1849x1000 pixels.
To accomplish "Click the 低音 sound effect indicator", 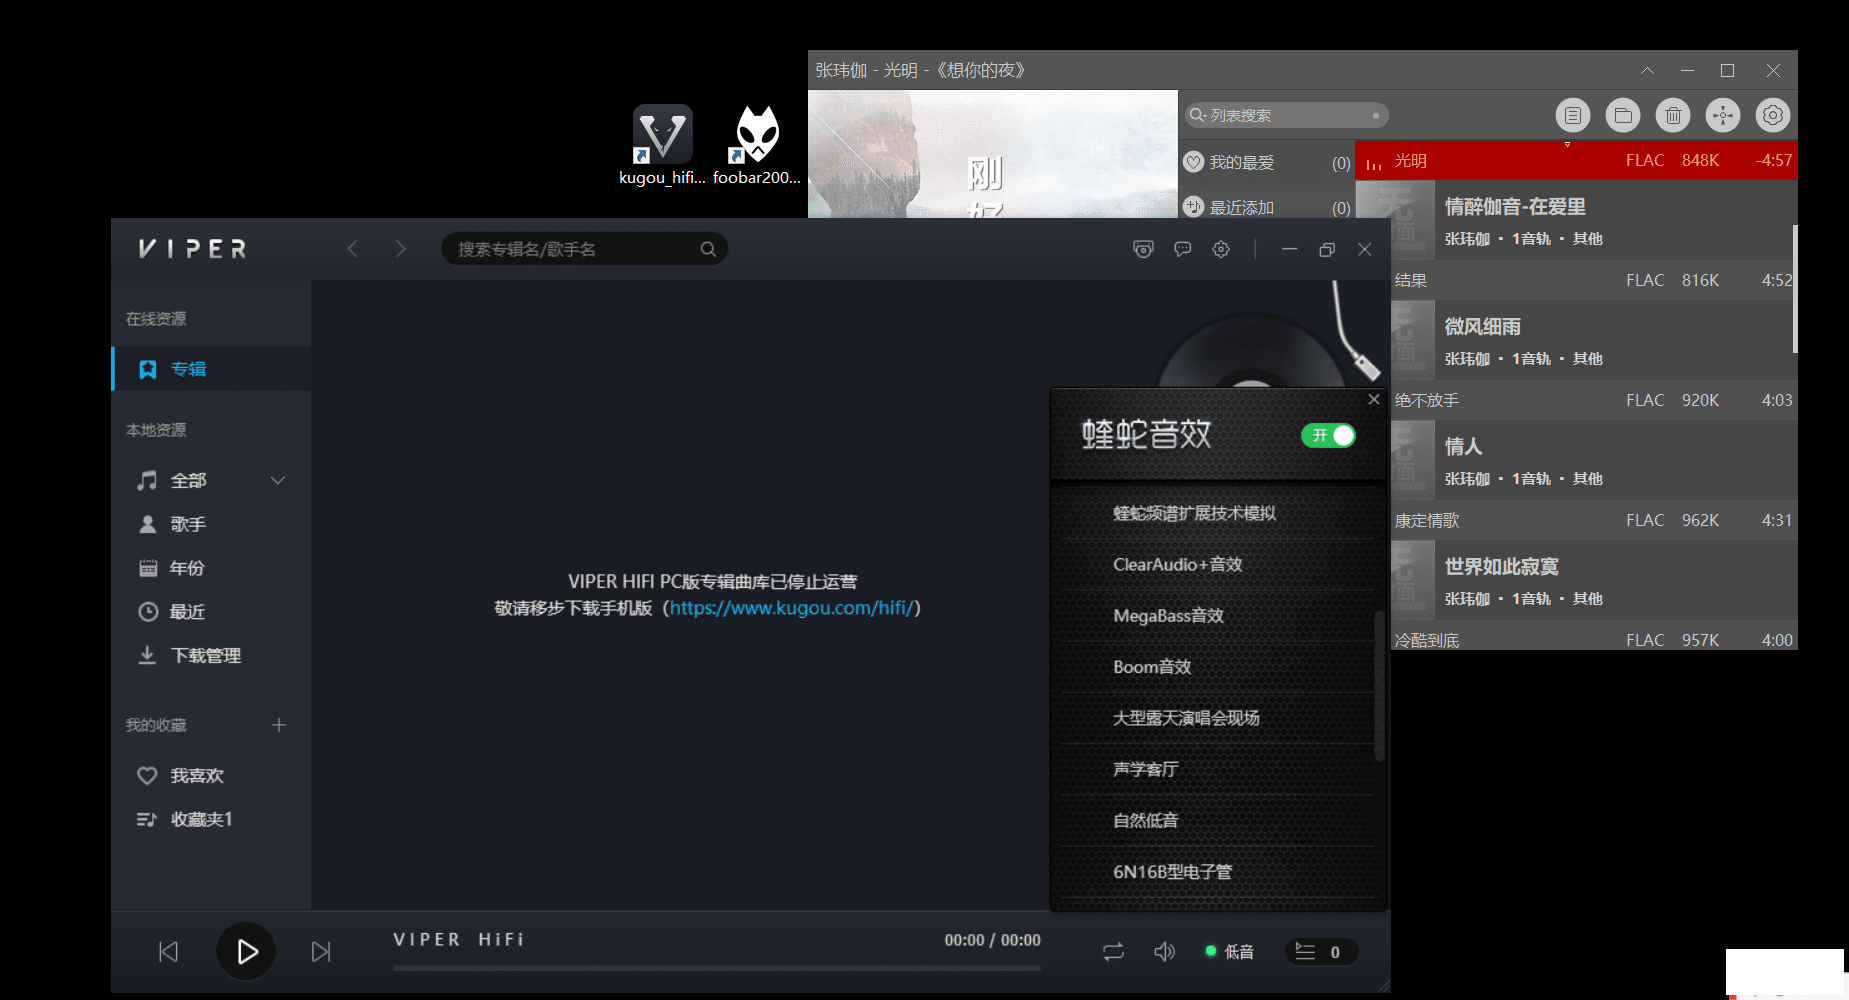I will [1230, 952].
